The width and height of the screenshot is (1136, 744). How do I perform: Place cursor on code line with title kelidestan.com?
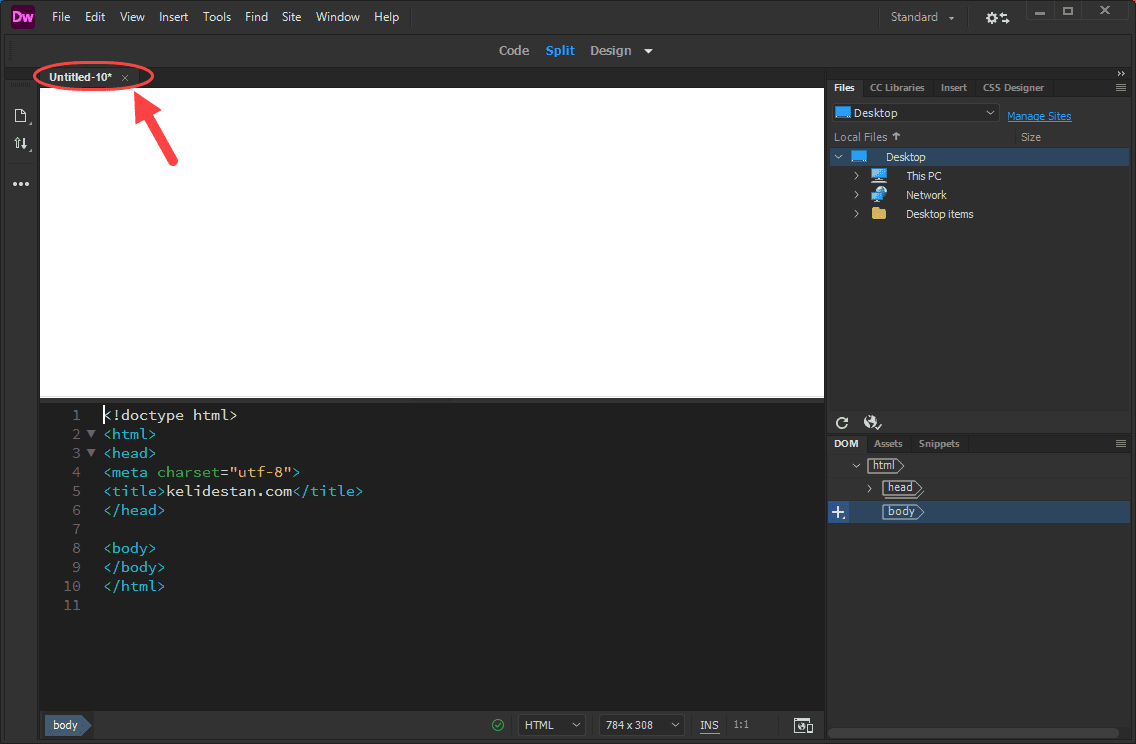(x=233, y=491)
